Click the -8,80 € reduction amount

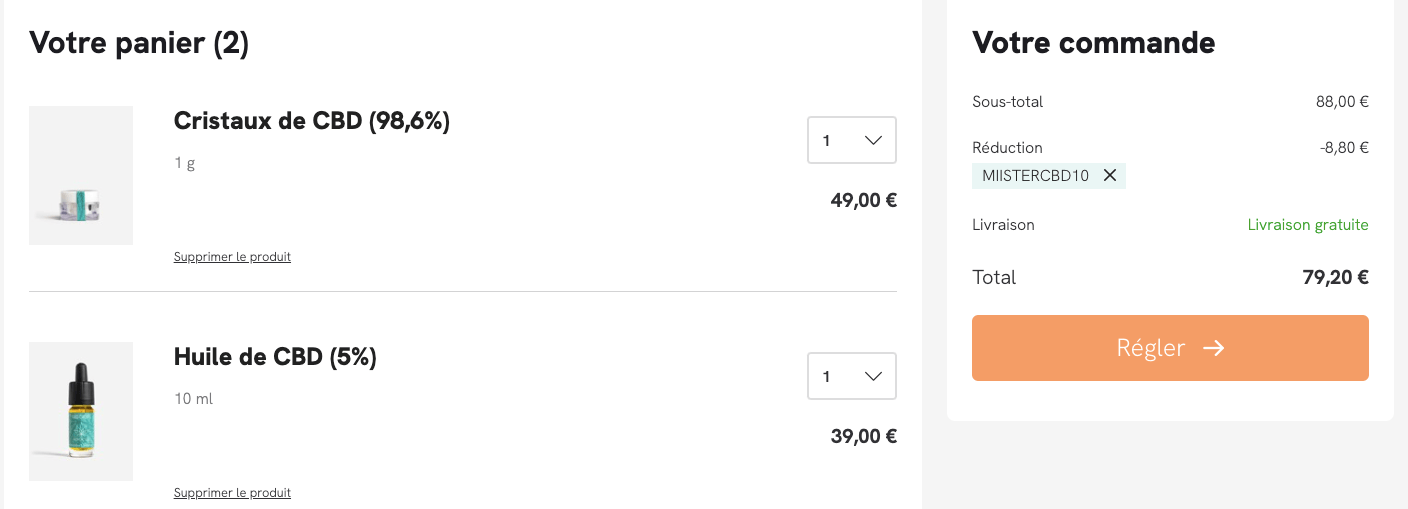point(1344,148)
